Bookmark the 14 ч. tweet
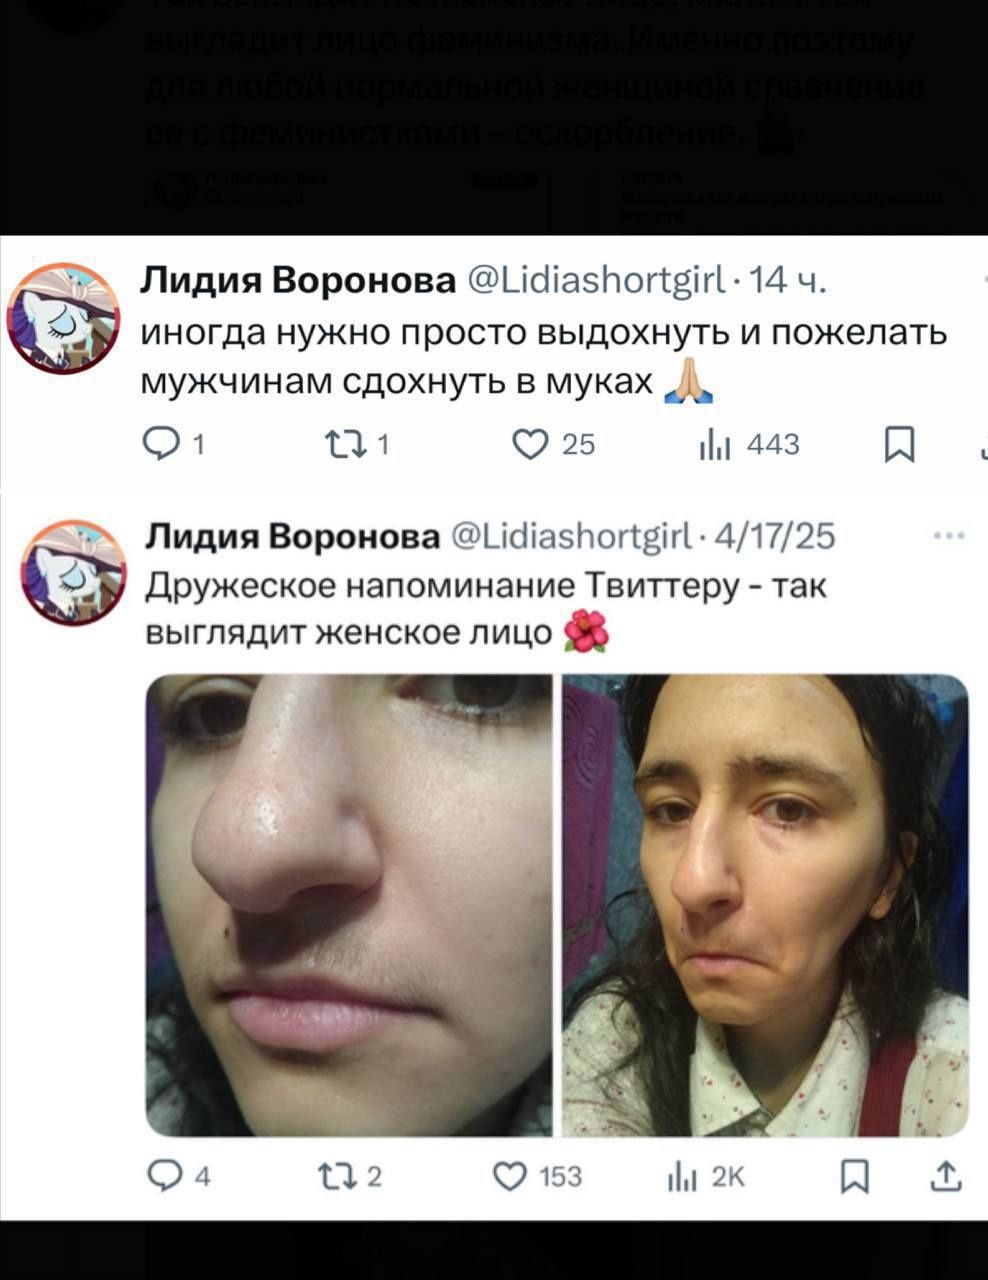 pyautogui.click(x=900, y=445)
